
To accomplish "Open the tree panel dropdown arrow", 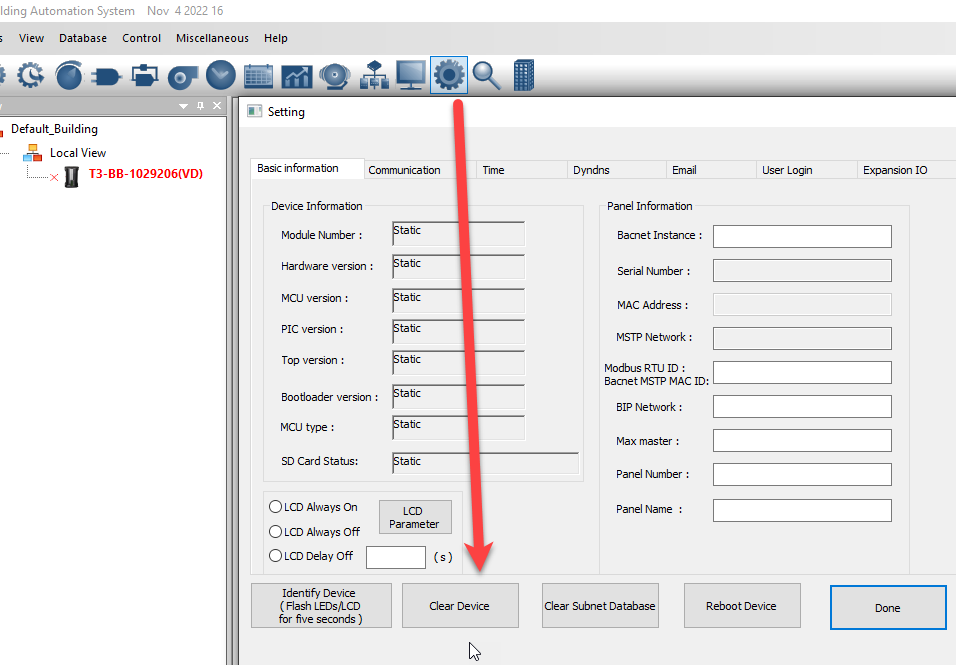I will (183, 106).
